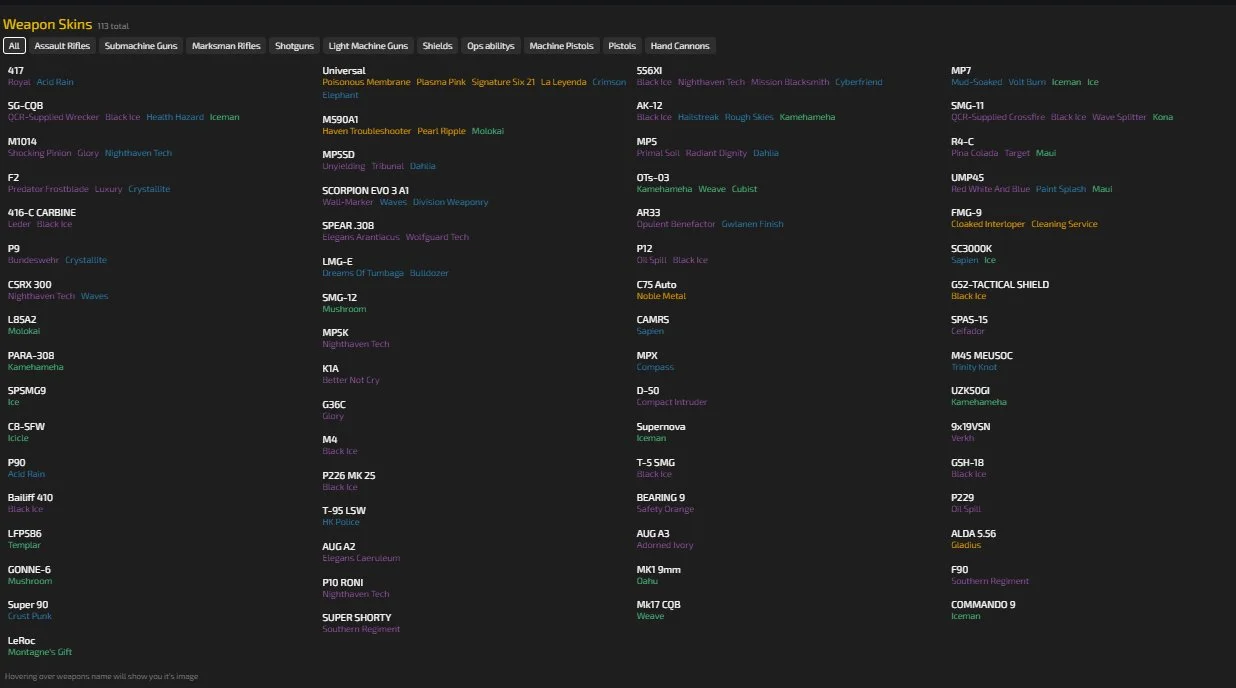Click the Cloaked Interloper skin for FMG-9
Viewport: 1236px width, 688px height.
[x=988, y=224]
